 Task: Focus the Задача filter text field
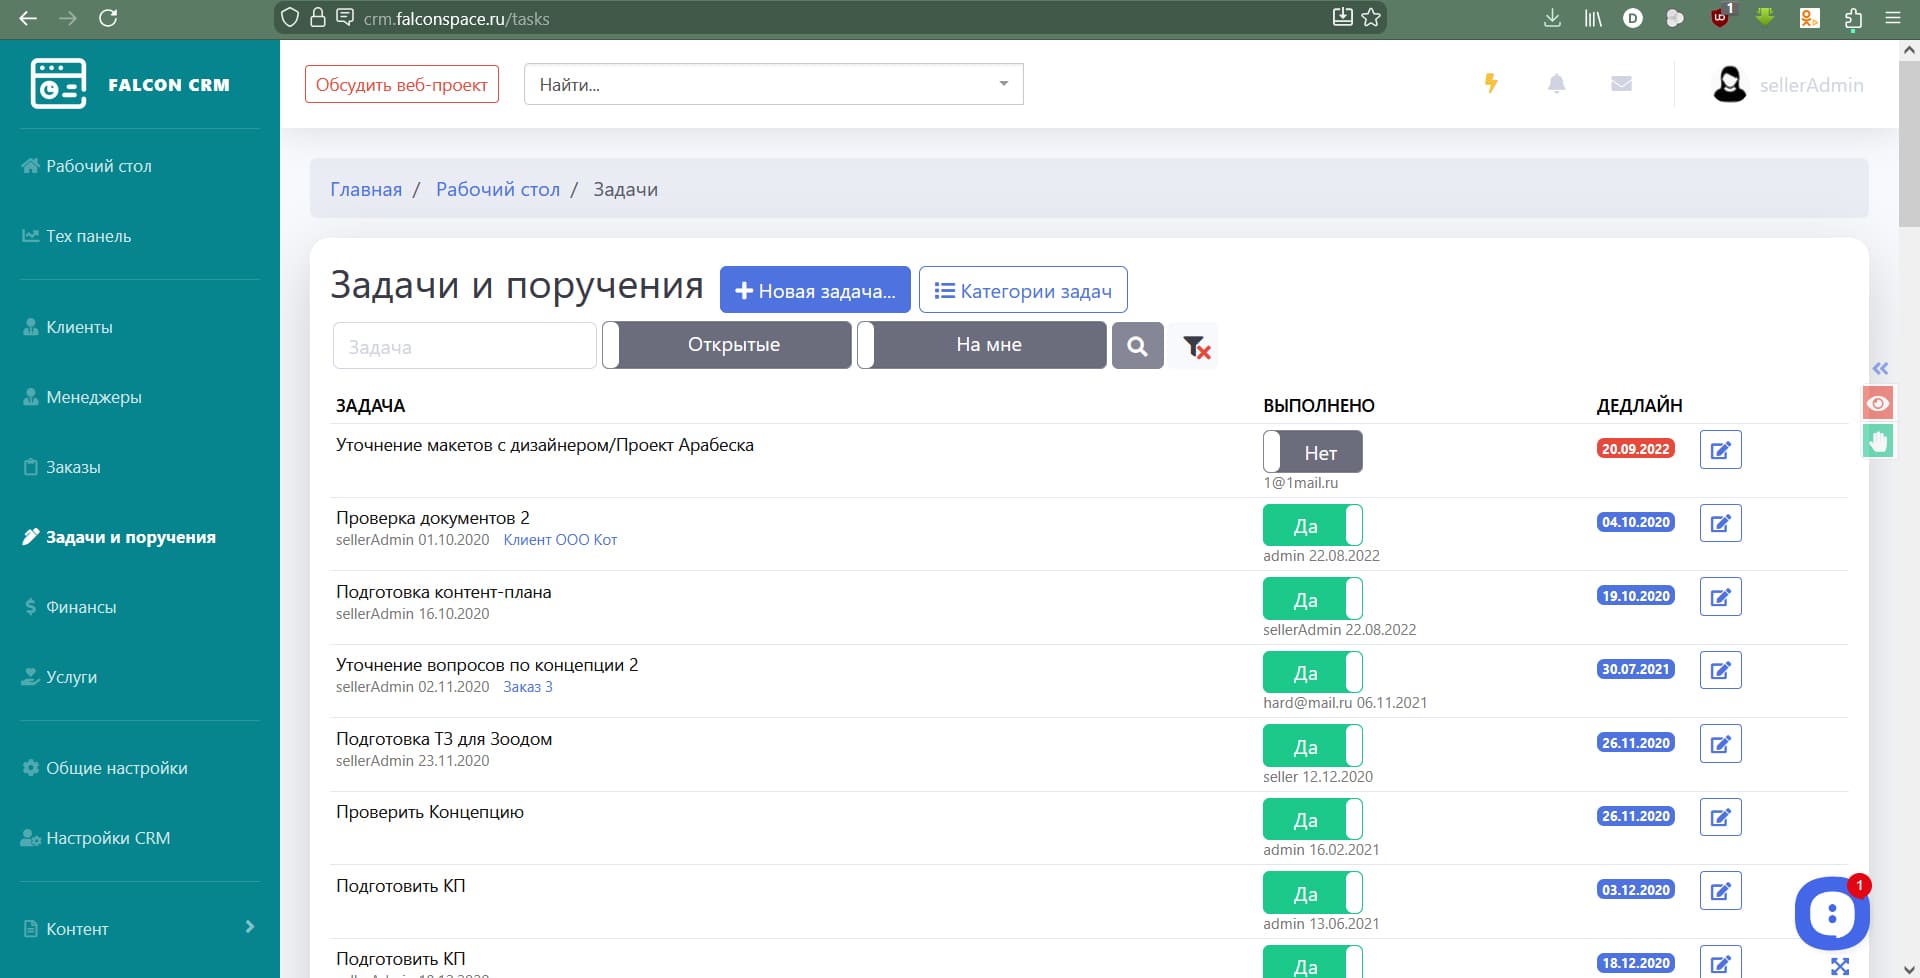[464, 346]
